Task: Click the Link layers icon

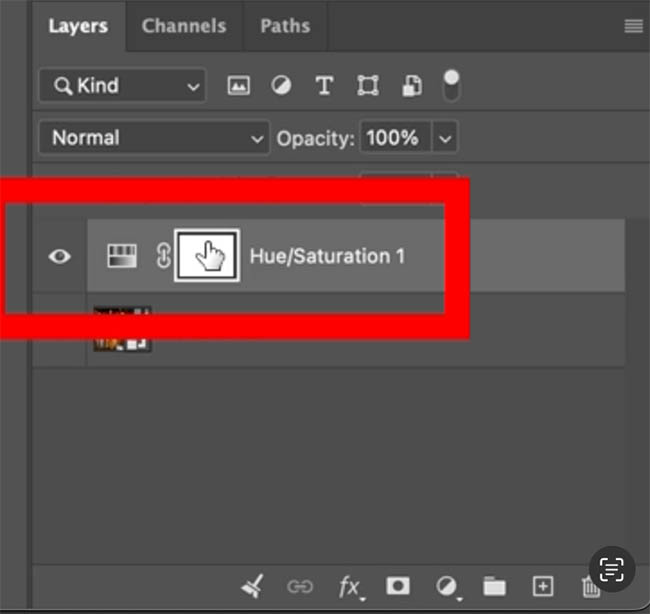Action: tap(300, 587)
